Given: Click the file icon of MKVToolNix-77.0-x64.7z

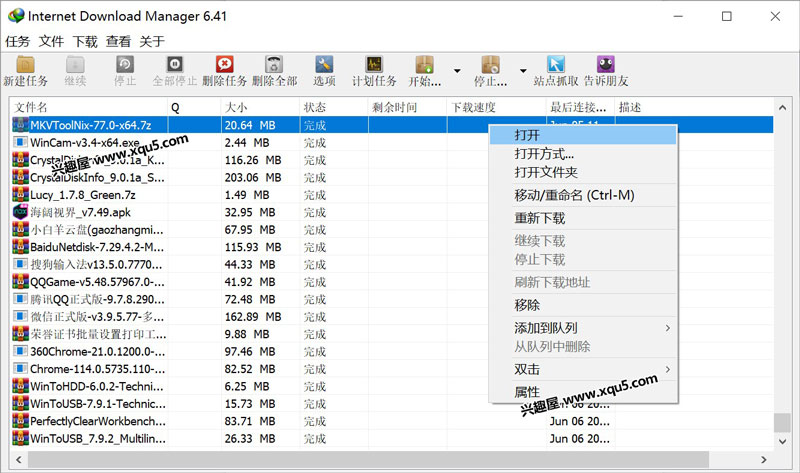Looking at the screenshot, I should [x=20, y=125].
